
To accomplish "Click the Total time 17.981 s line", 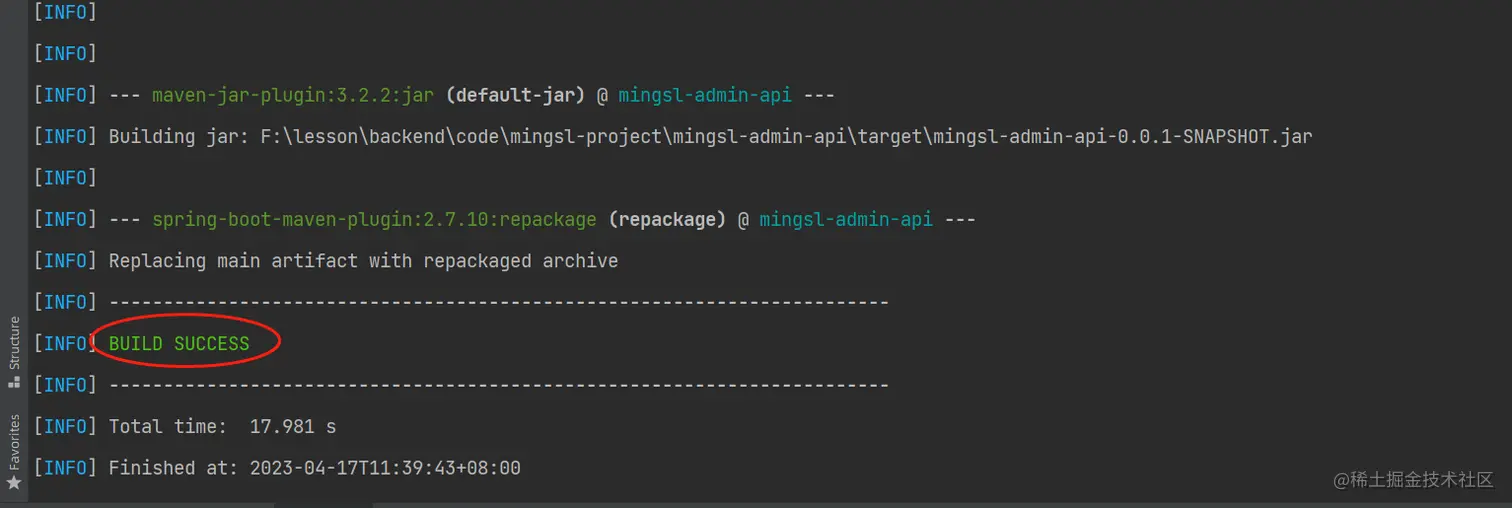I will tap(222, 427).
